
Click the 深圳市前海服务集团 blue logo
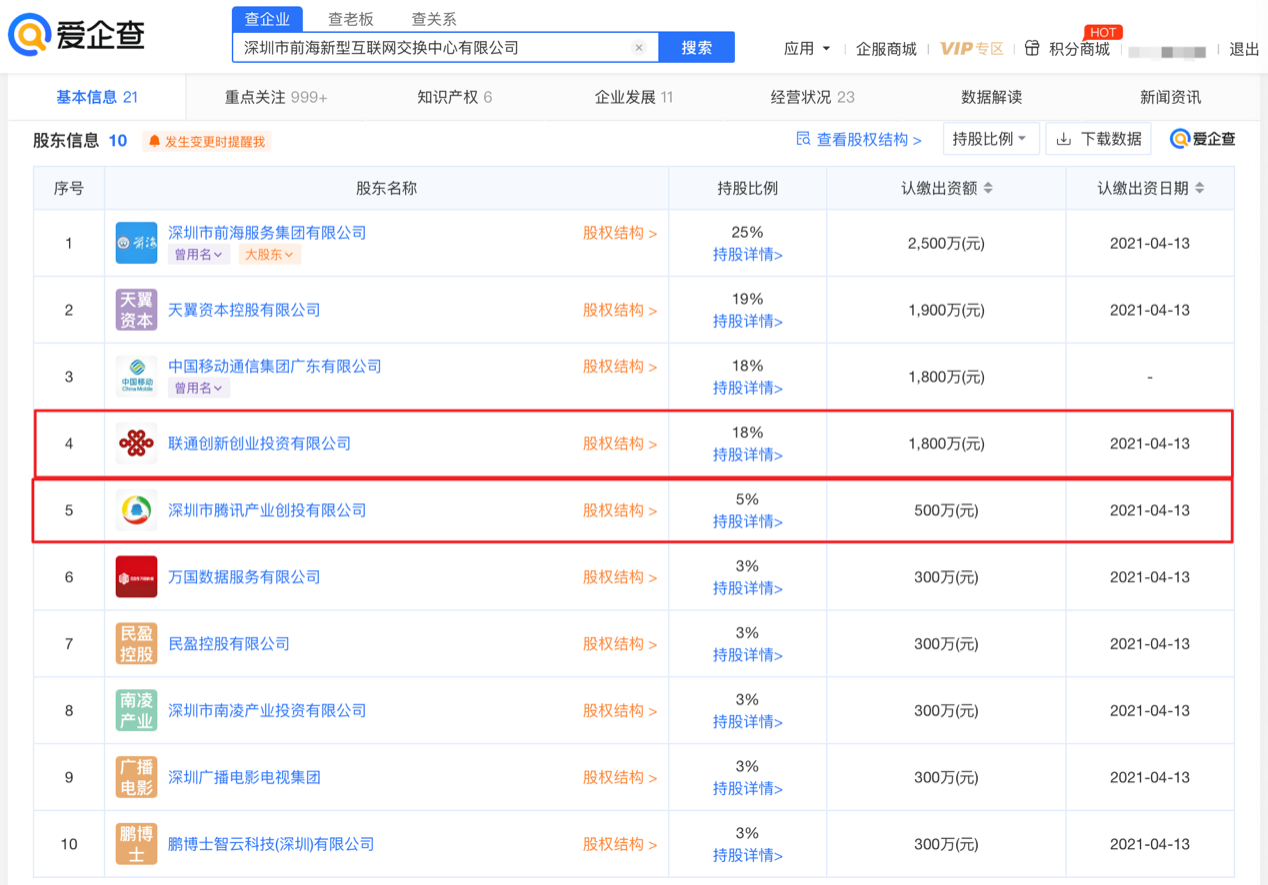pyautogui.click(x=136, y=243)
